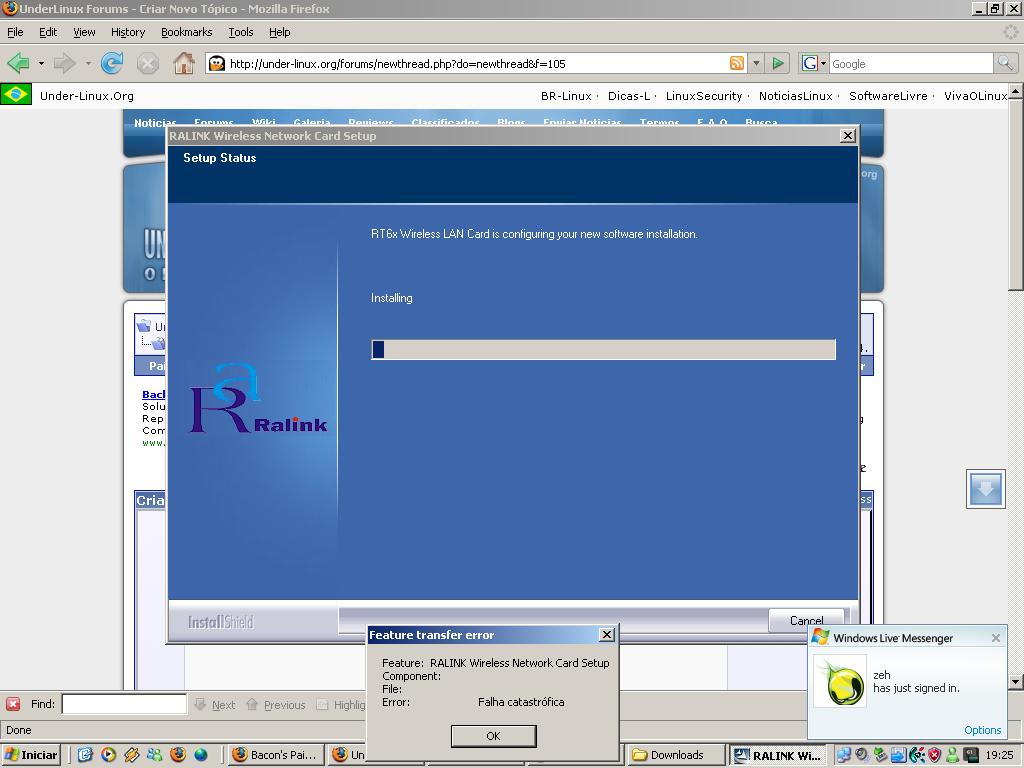Image resolution: width=1024 pixels, height=768 pixels.
Task: Open the NoticiasLinux link
Action: 795,95
